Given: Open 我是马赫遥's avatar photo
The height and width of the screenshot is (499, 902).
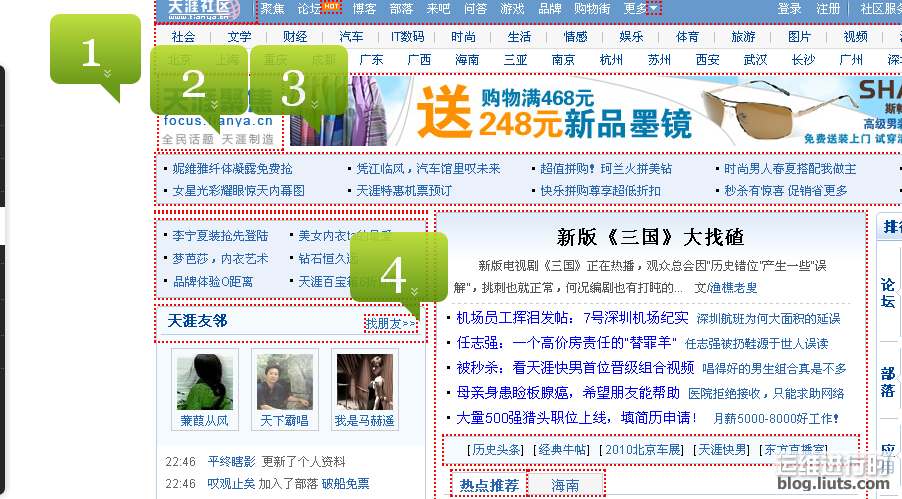Looking at the screenshot, I should [364, 381].
